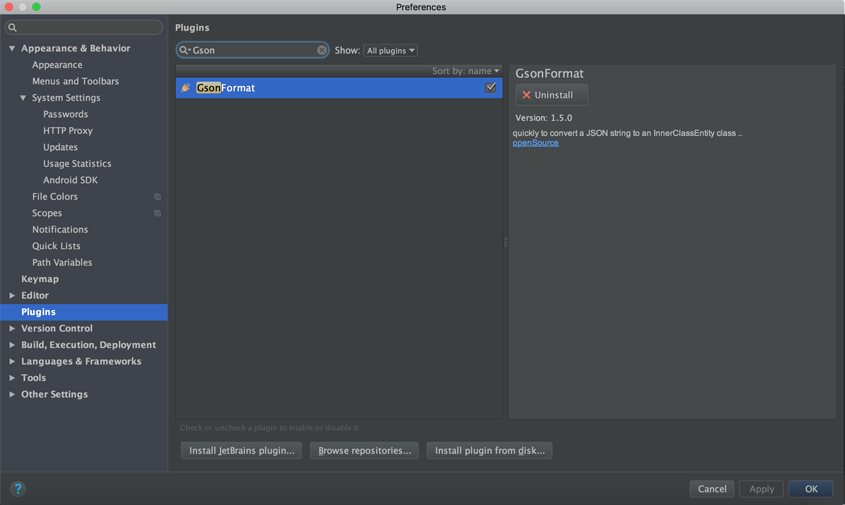Click the plugin search magnifier icon
Screen dimensions: 845x505
(x=185, y=50)
